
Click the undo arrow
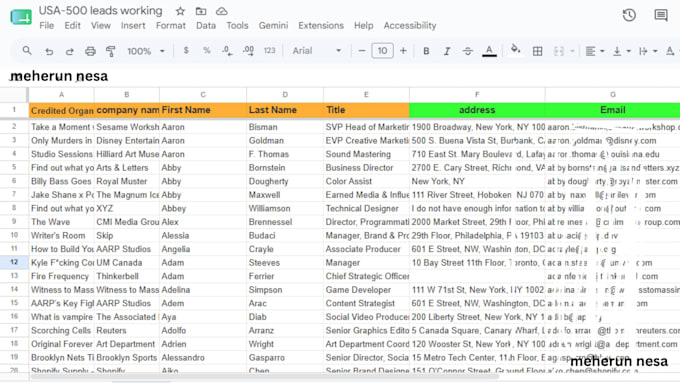tap(49, 51)
